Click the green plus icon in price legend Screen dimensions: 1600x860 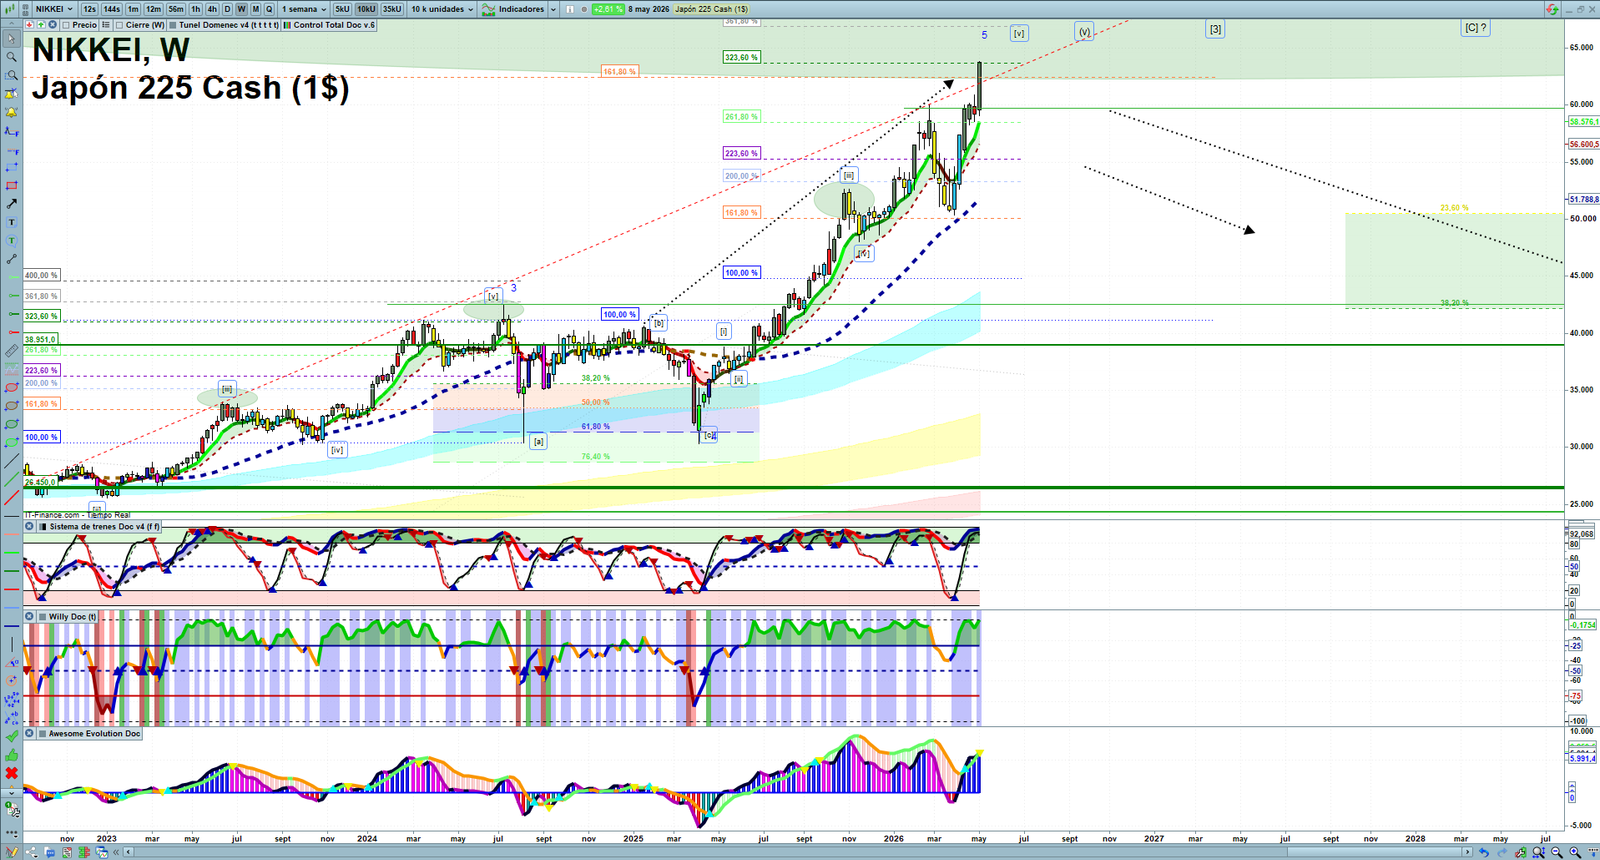41,25
